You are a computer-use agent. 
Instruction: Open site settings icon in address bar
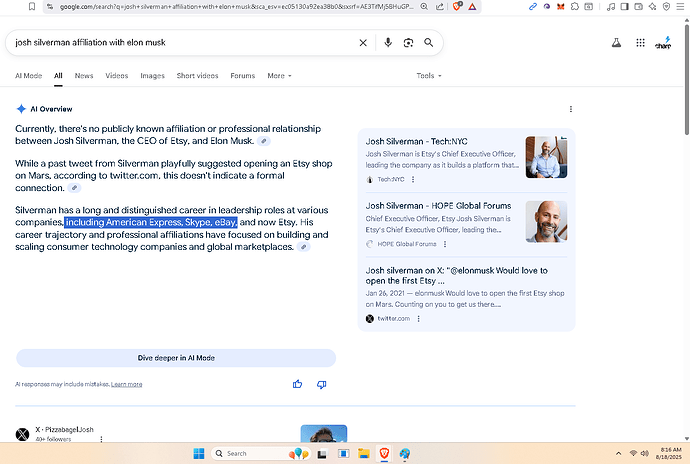click(x=50, y=7)
